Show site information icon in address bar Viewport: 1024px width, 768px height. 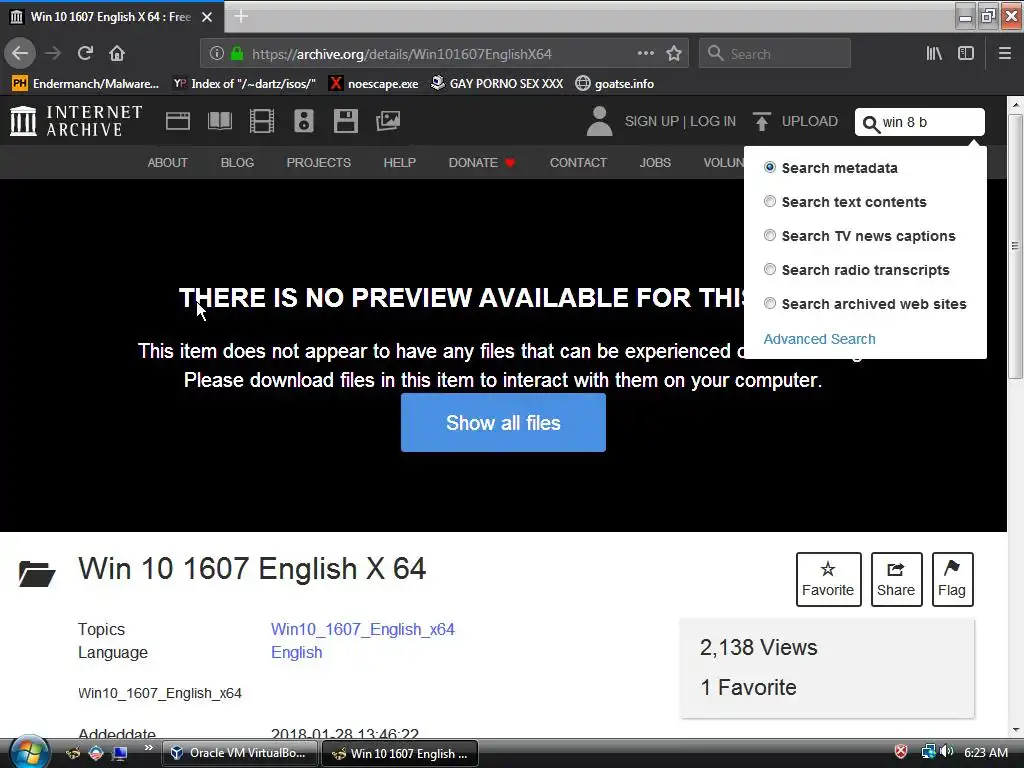(x=216, y=54)
